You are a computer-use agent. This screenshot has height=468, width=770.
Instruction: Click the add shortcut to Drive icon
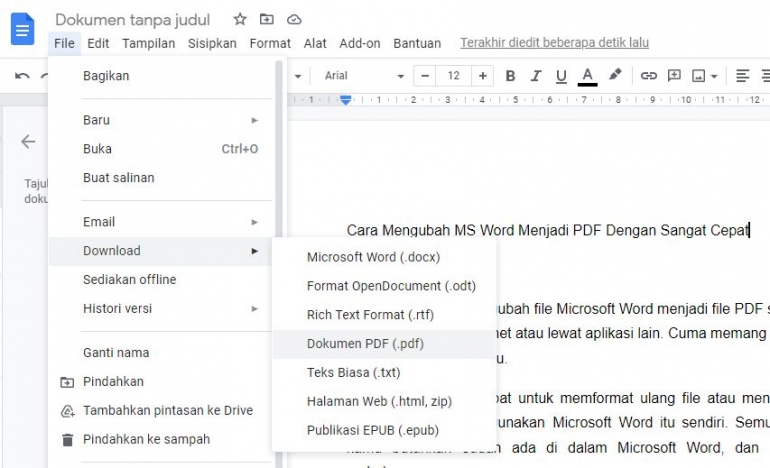tap(67, 411)
